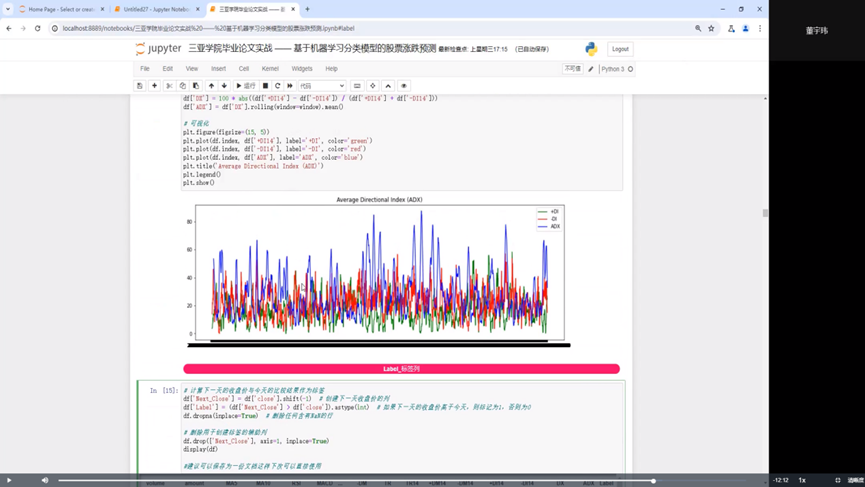The height and width of the screenshot is (487, 865).
Task: Expand the Cell menu
Action: click(x=244, y=69)
